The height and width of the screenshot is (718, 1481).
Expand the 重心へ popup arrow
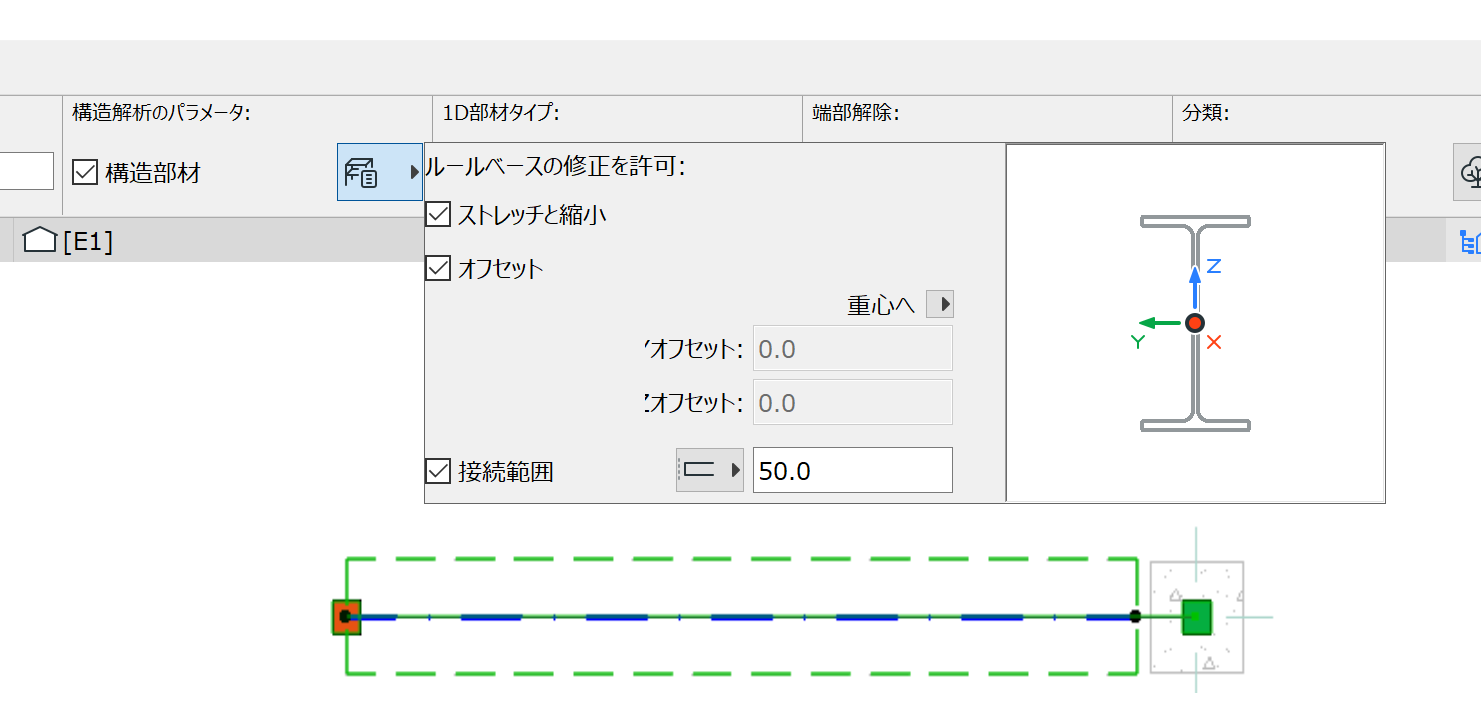[941, 303]
